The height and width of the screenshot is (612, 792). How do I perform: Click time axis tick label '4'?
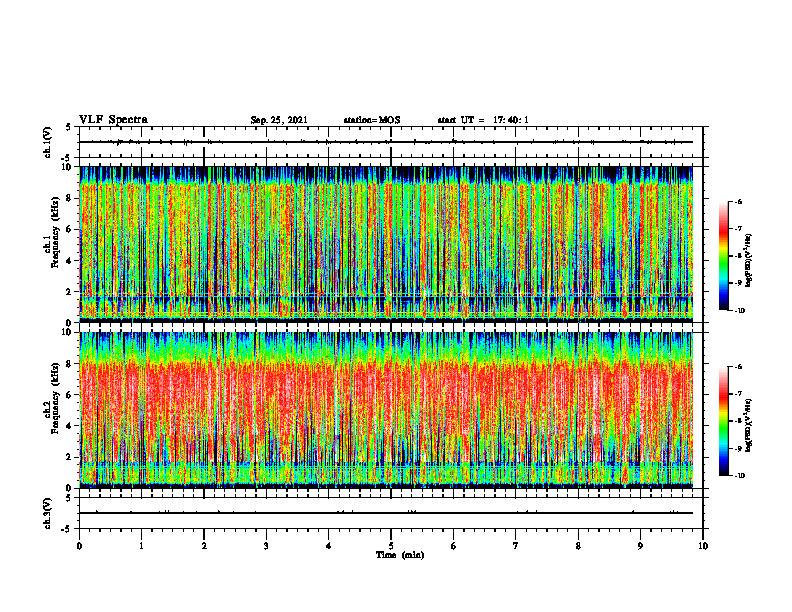329,546
